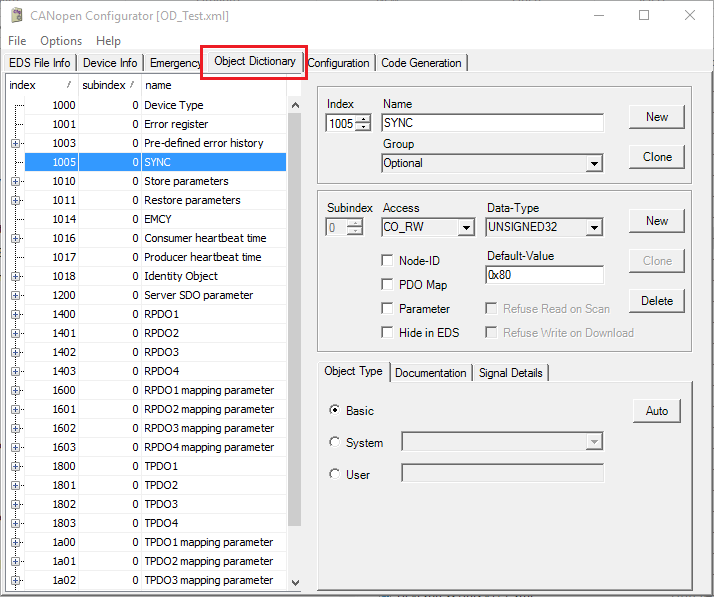Open the Code Generation tab
Screen dimensions: 714x597
click(421, 63)
